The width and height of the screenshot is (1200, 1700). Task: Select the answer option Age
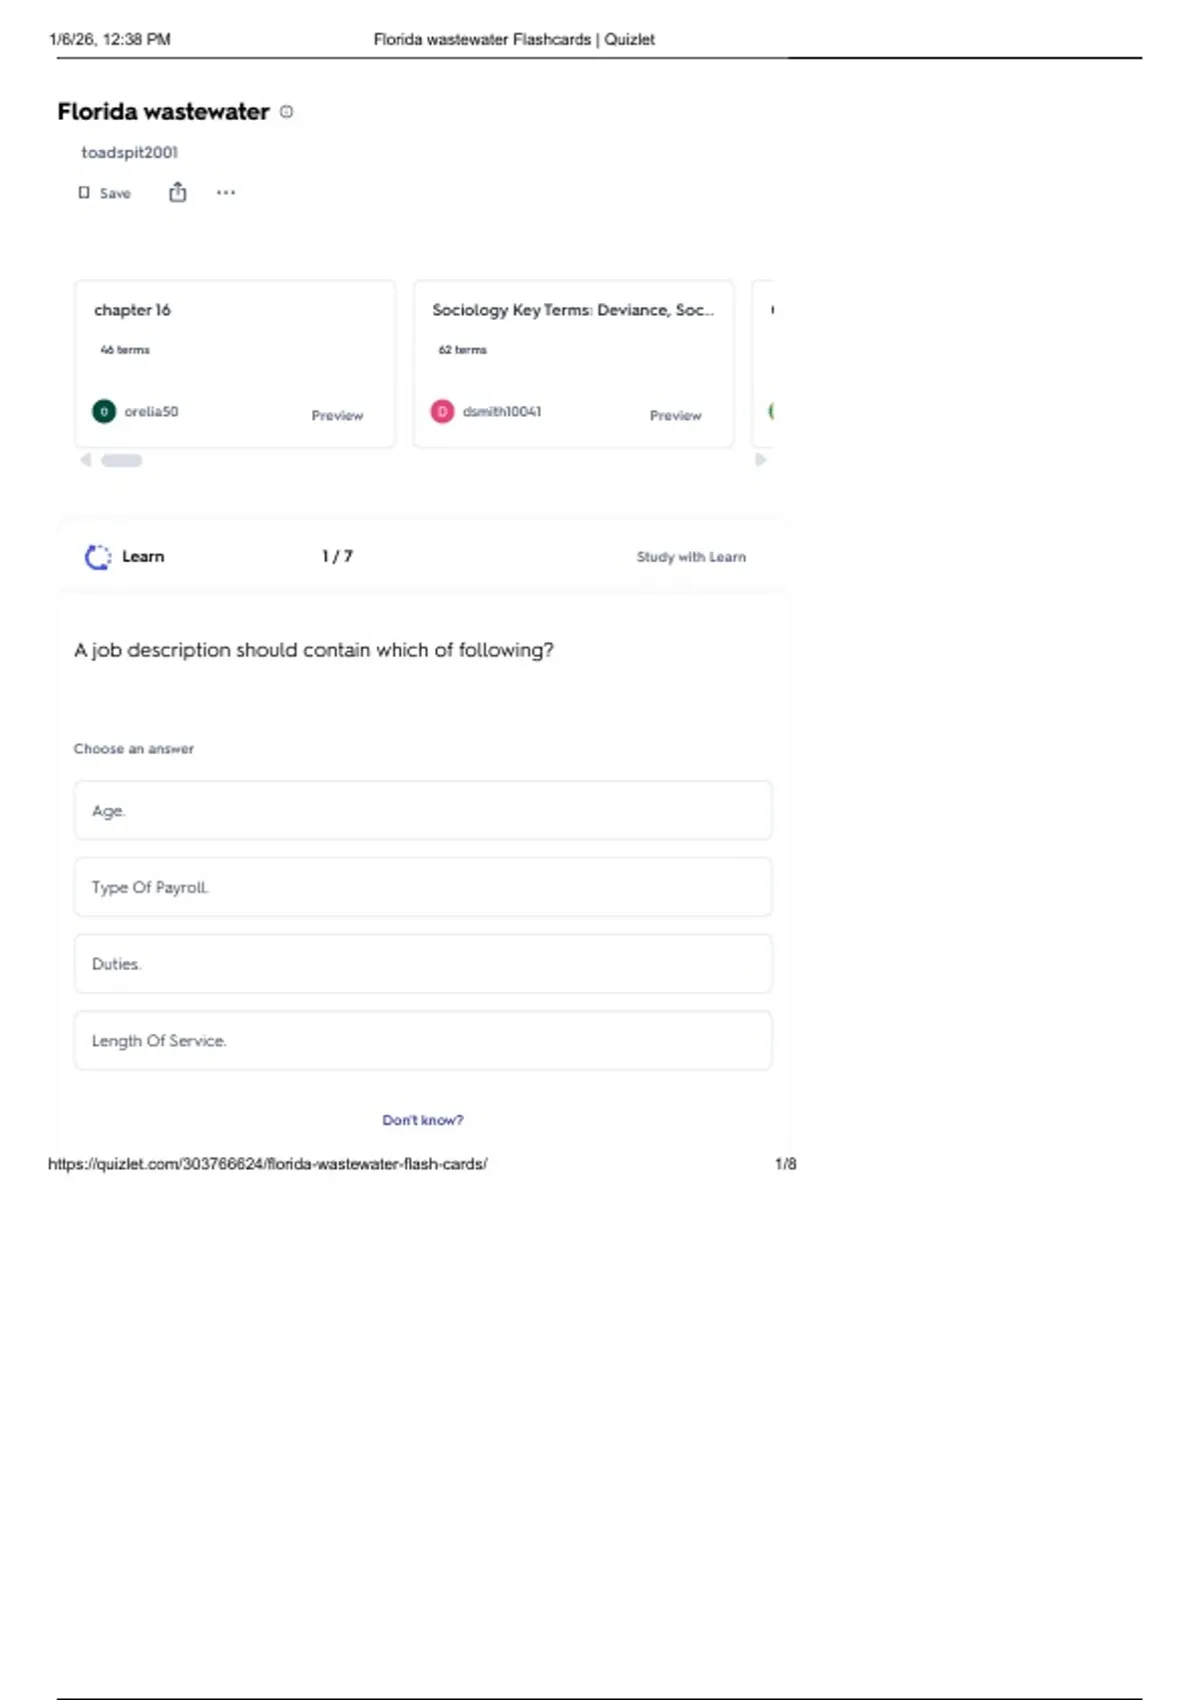422,811
